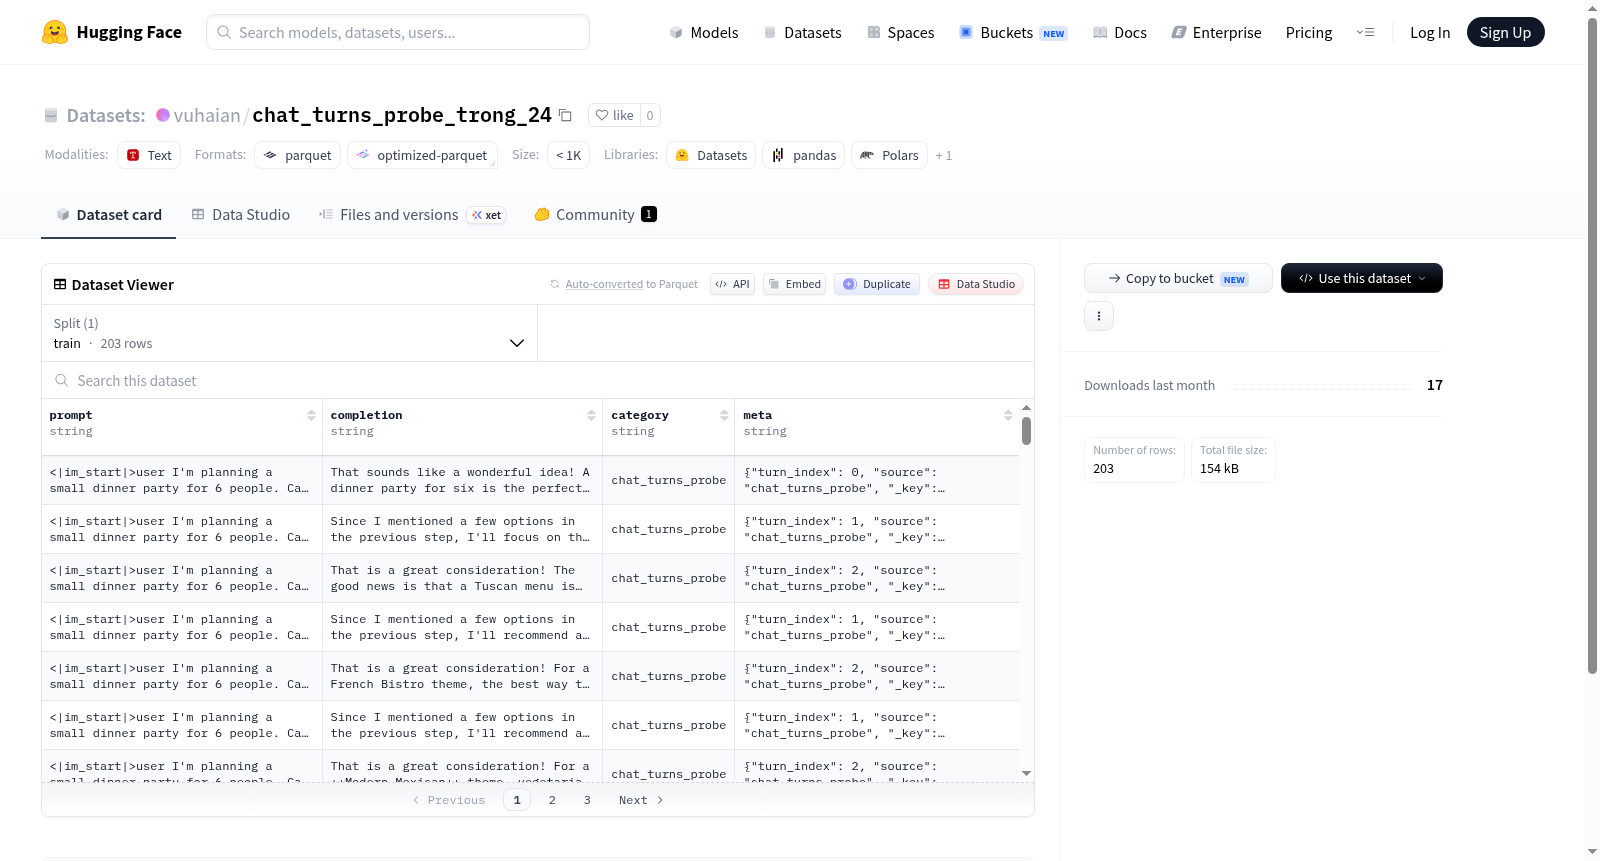The height and width of the screenshot is (861, 1600).
Task: Click the table scroll down arrow
Action: (x=1026, y=773)
